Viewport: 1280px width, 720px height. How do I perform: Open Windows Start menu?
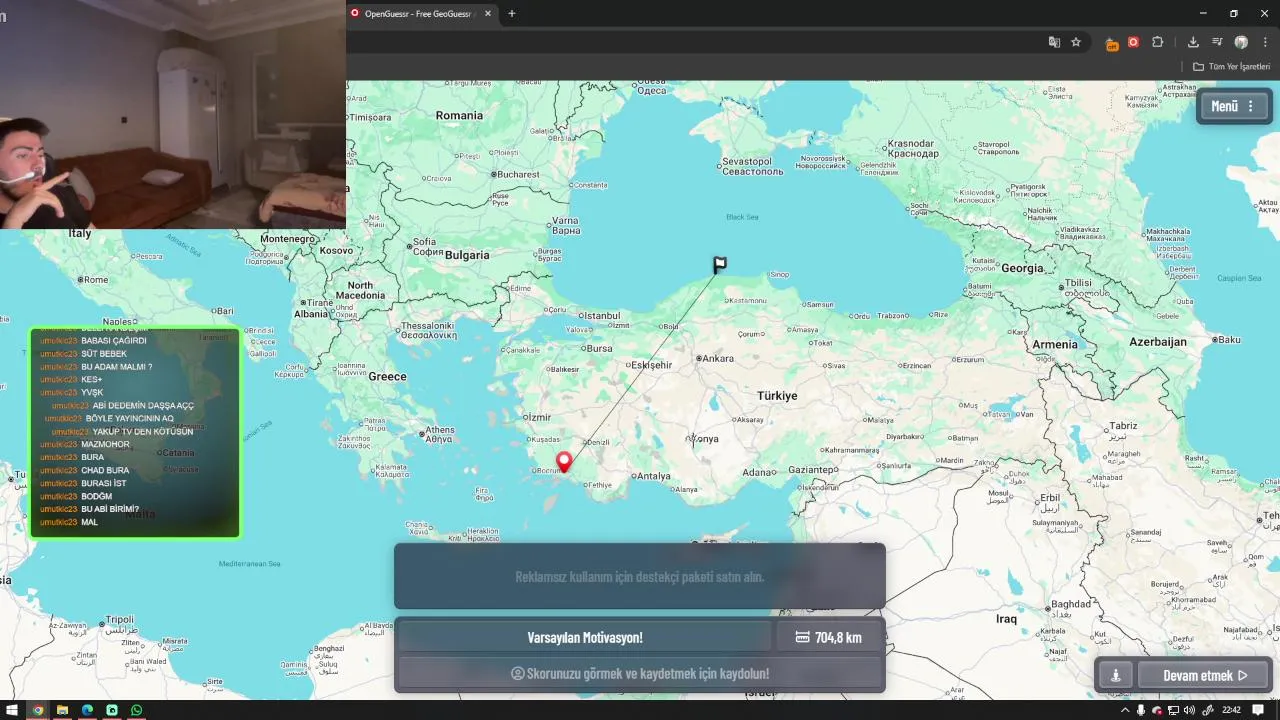pyautogui.click(x=11, y=710)
